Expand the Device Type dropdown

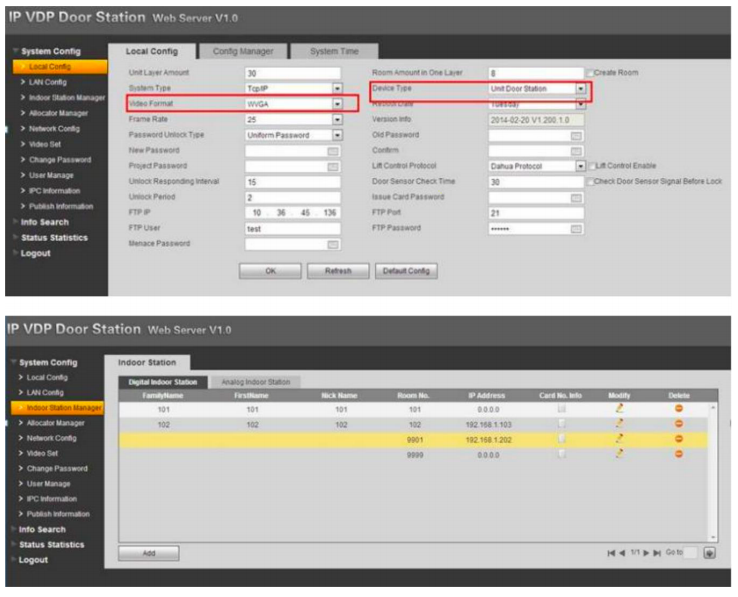[x=580, y=89]
